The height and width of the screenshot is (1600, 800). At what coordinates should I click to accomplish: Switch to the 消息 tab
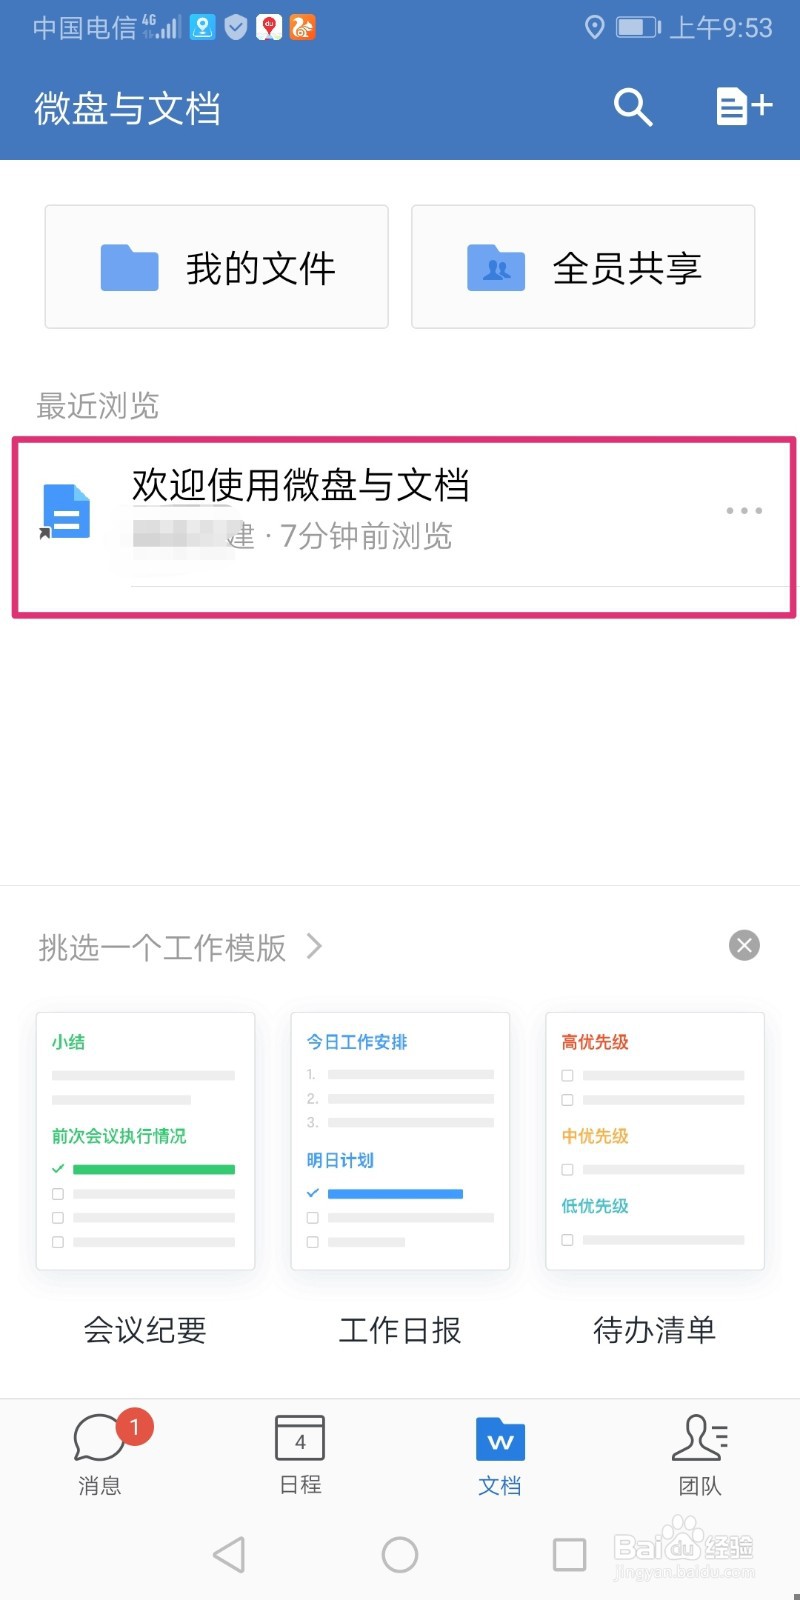click(100, 1453)
